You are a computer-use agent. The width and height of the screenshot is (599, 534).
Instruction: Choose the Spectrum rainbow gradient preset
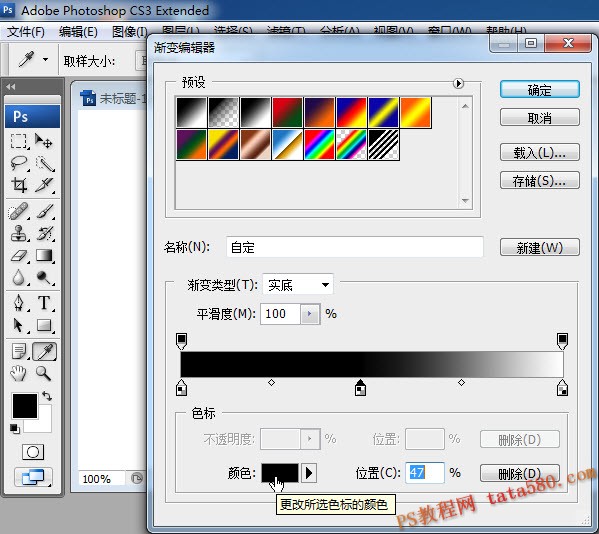click(319, 144)
